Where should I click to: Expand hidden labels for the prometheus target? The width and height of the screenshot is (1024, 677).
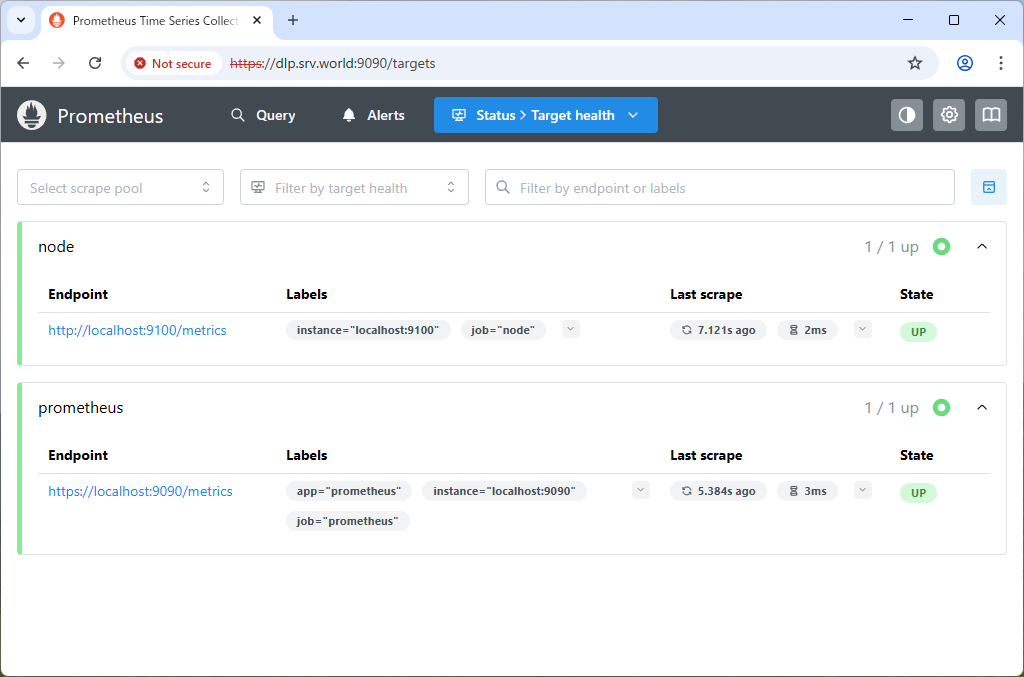coord(640,490)
